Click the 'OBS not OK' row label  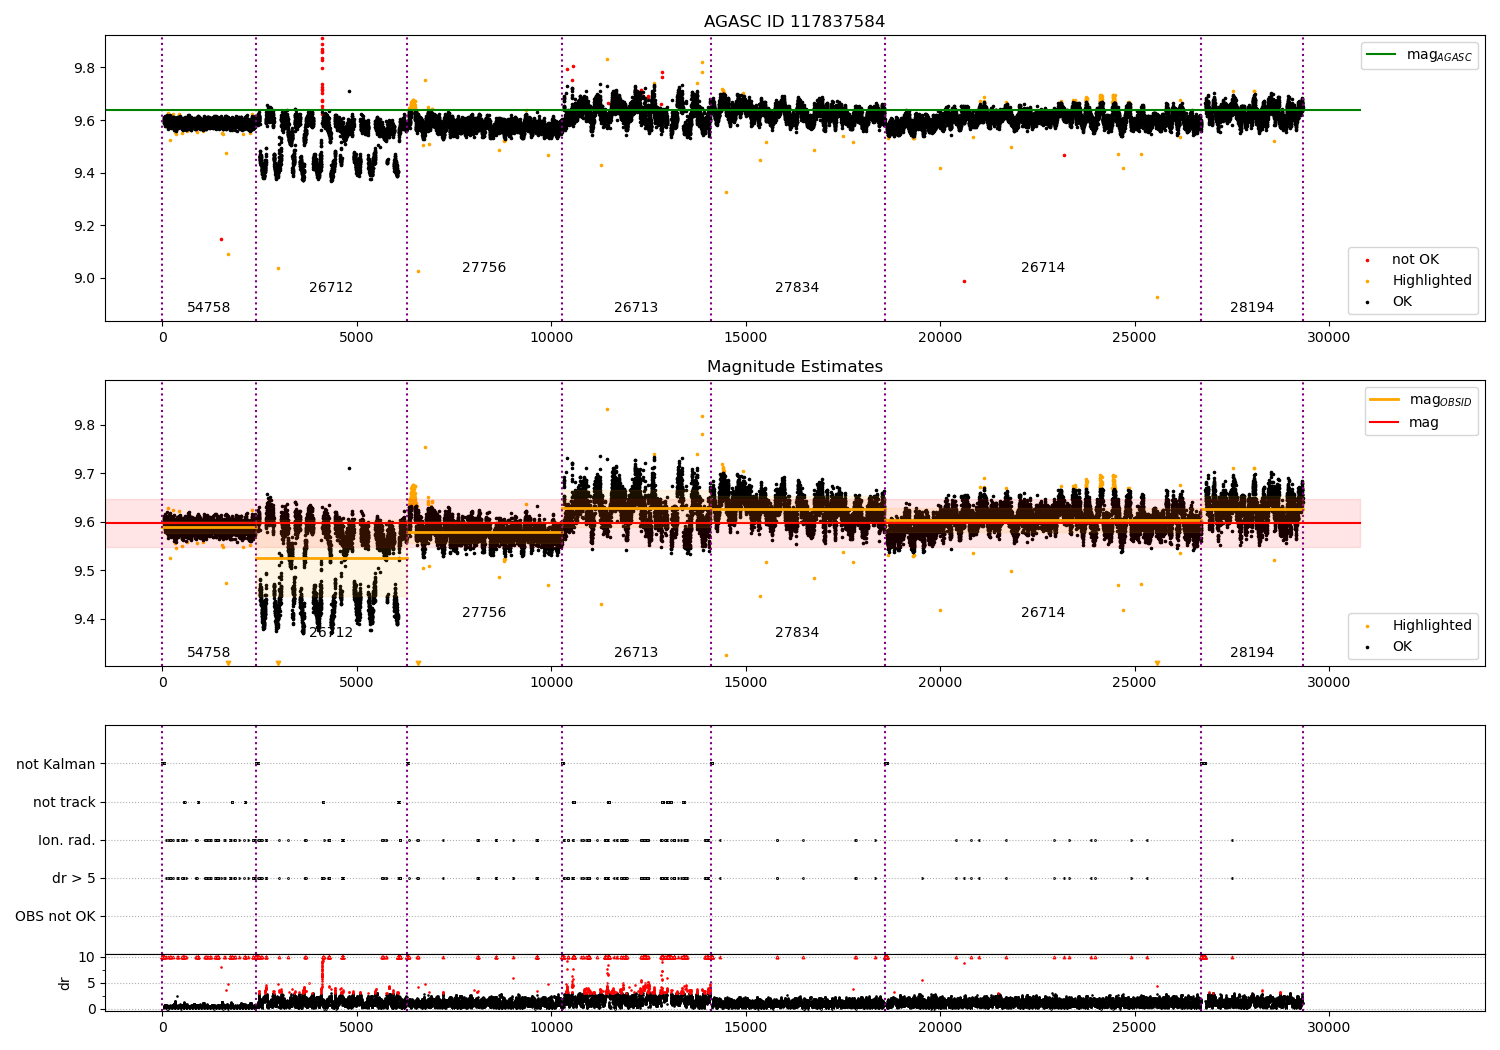(x=55, y=917)
